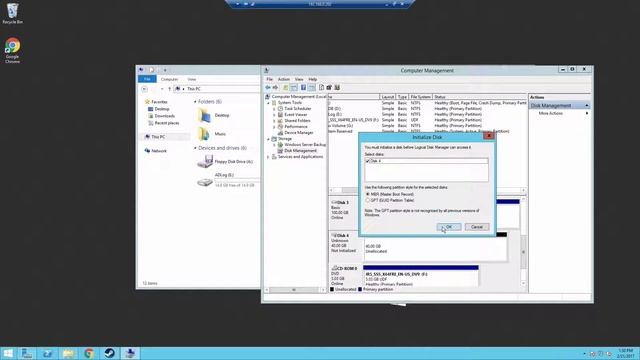The height and width of the screenshot is (360, 640).
Task: Expand Services and Applications tree node
Action: pos(269,157)
